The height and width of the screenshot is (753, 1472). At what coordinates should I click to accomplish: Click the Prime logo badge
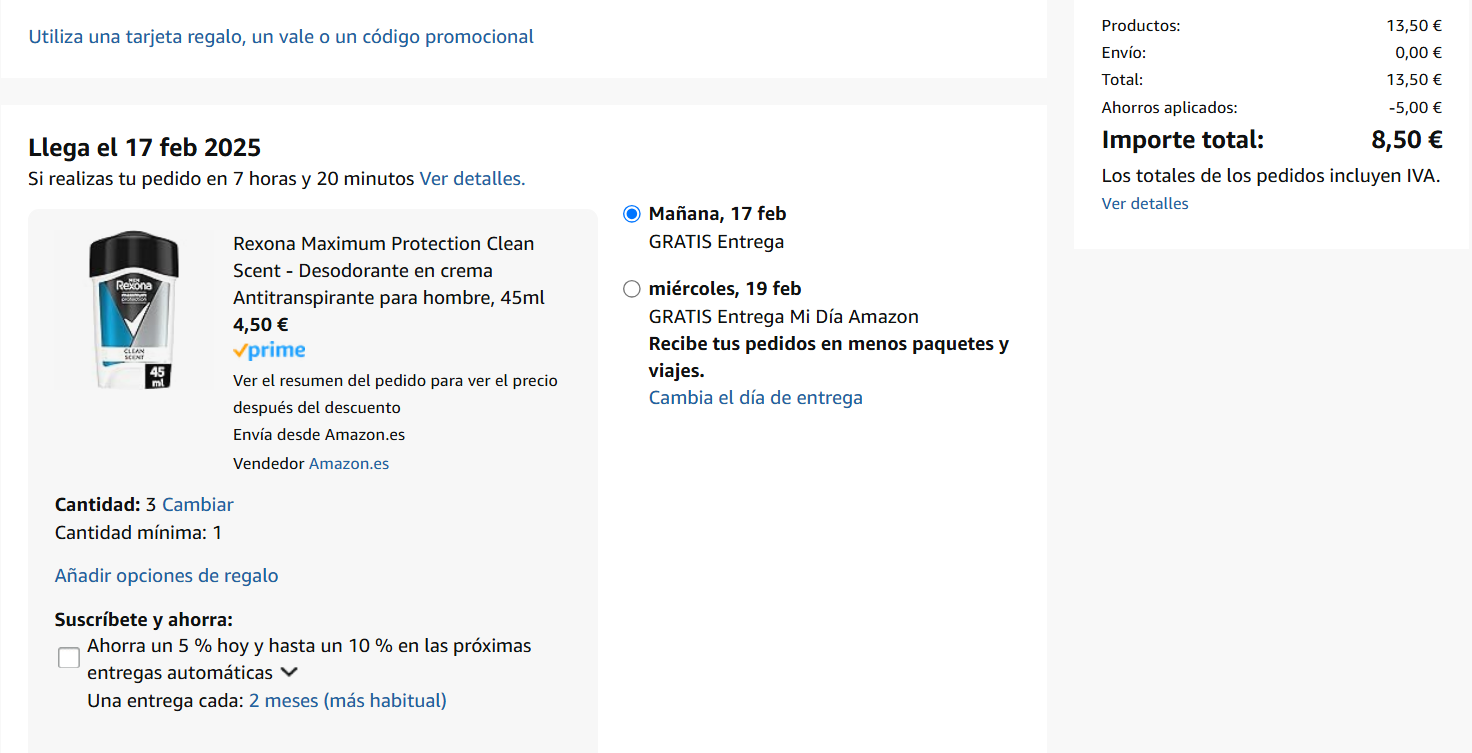tap(269, 351)
